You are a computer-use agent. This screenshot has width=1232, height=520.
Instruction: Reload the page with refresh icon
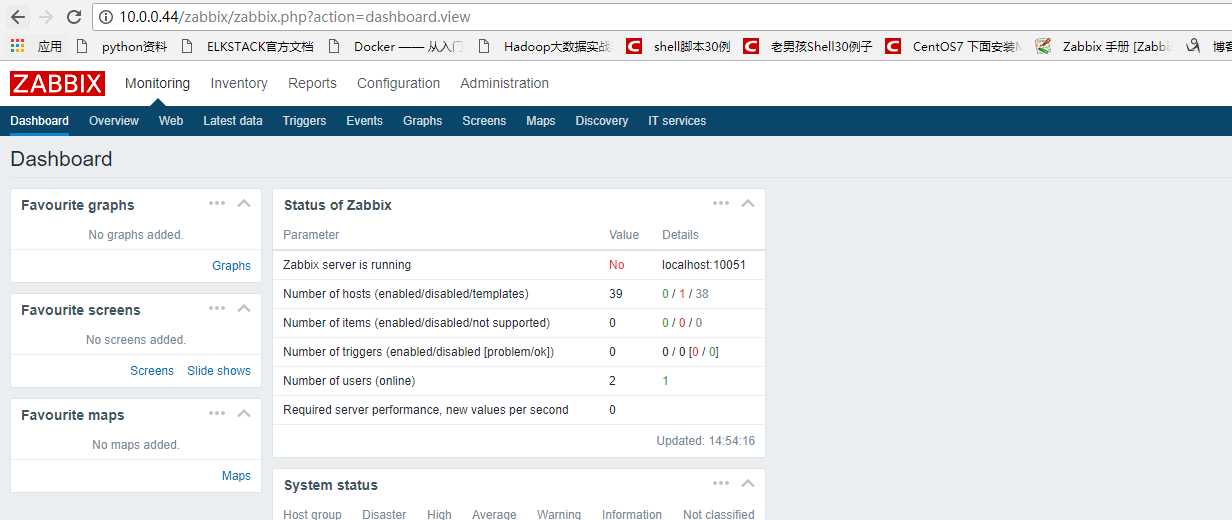(74, 17)
